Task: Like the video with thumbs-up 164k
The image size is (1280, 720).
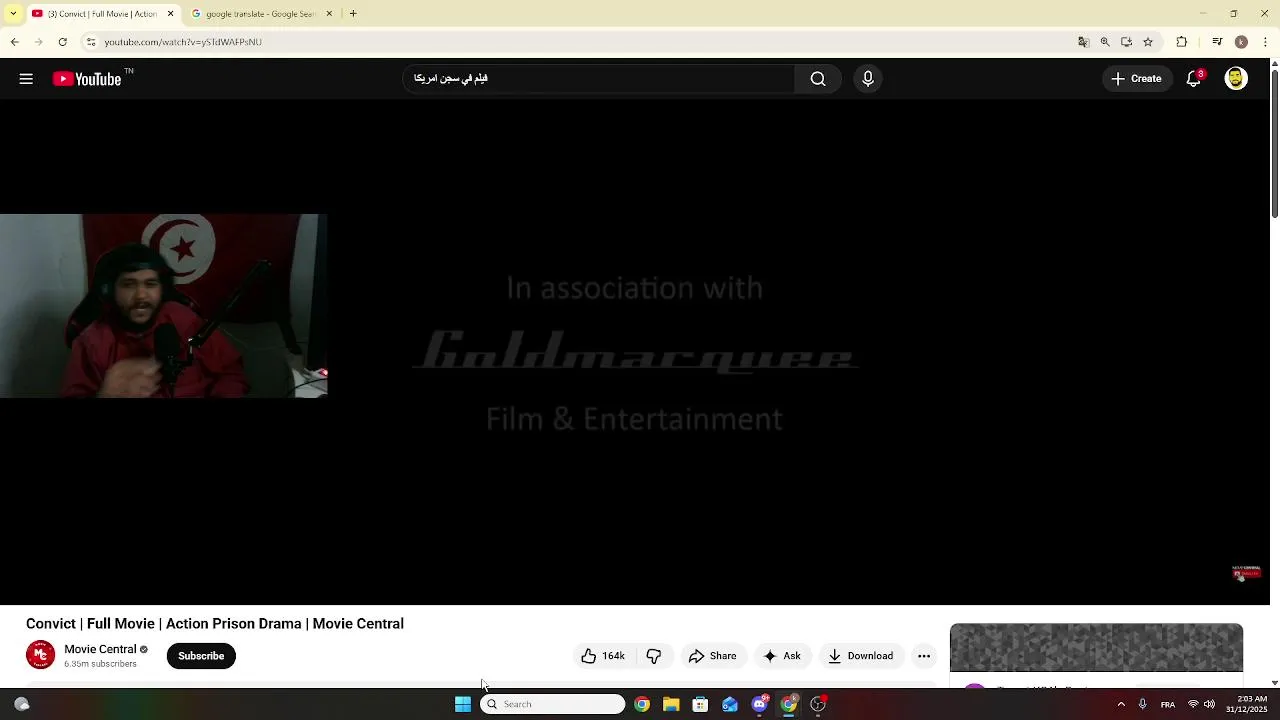Action: pyautogui.click(x=603, y=656)
